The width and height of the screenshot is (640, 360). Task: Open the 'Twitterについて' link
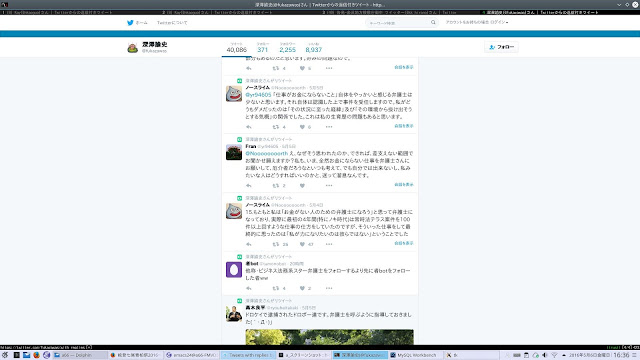(x=172, y=23)
